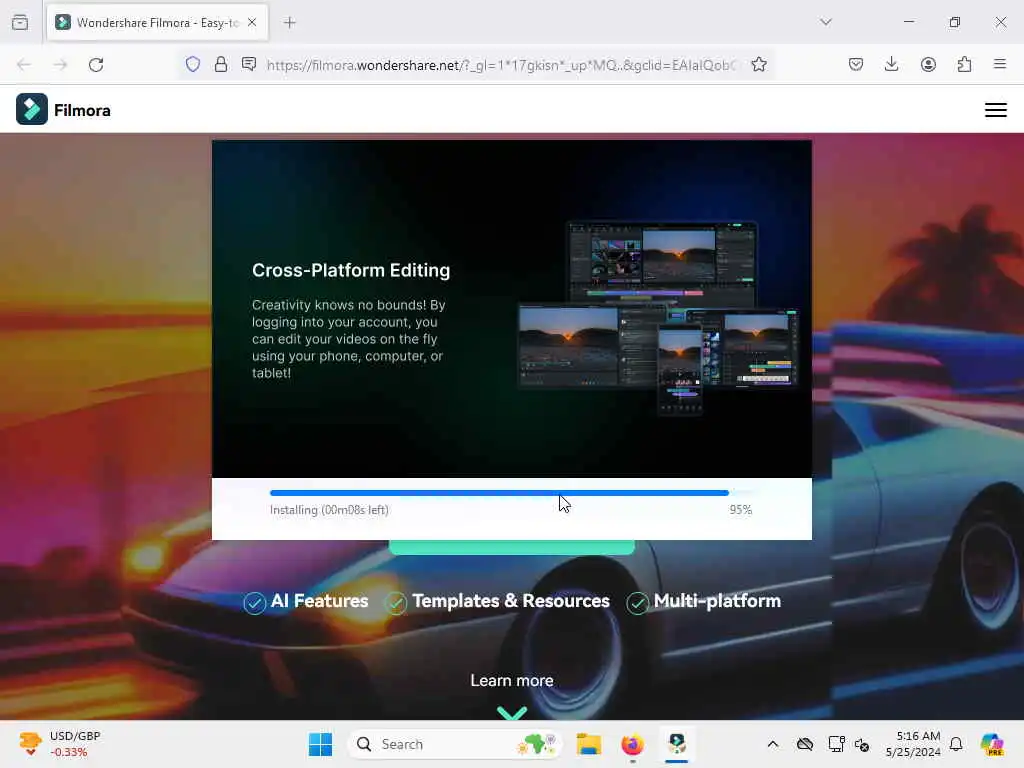This screenshot has width=1024, height=768.
Task: Click Templates & Resources feature item
Action: point(497,601)
